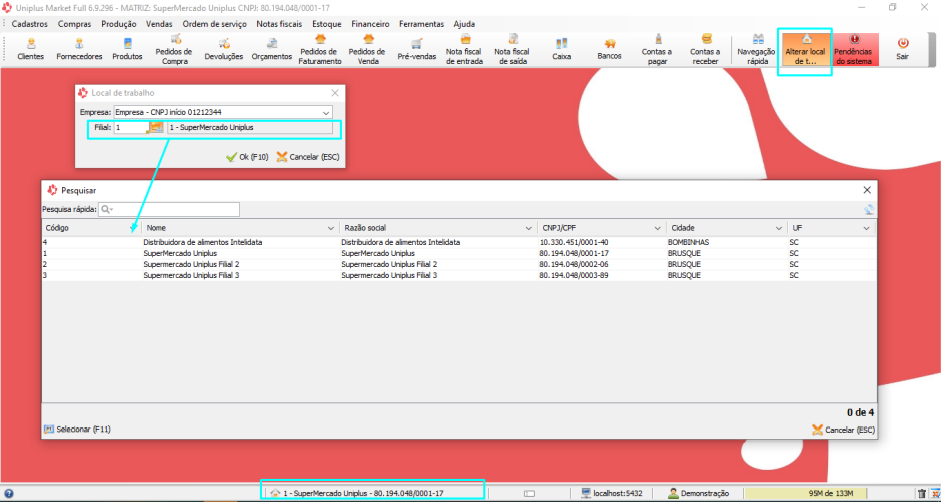The height and width of the screenshot is (502, 942).
Task: Click the Sair toolbar icon
Action: pyautogui.click(x=903, y=49)
